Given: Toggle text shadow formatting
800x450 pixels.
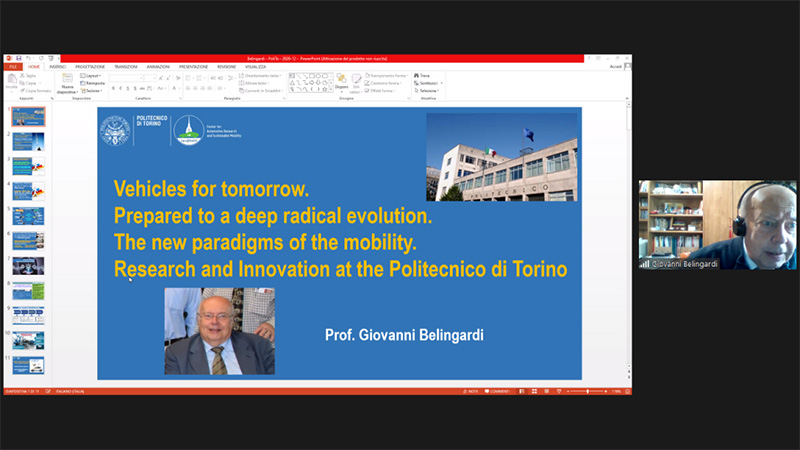Looking at the screenshot, I should tap(135, 88).
